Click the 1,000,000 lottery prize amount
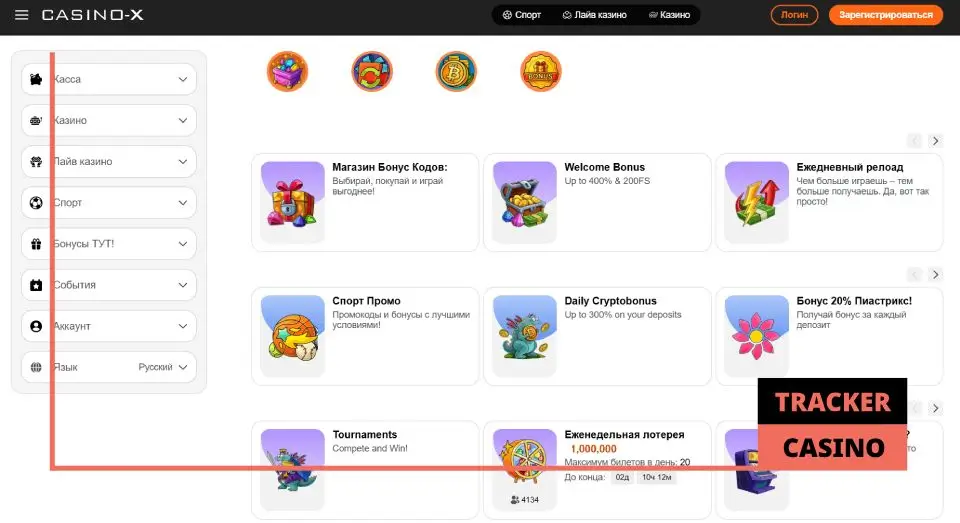This screenshot has width=960, height=523. point(593,449)
